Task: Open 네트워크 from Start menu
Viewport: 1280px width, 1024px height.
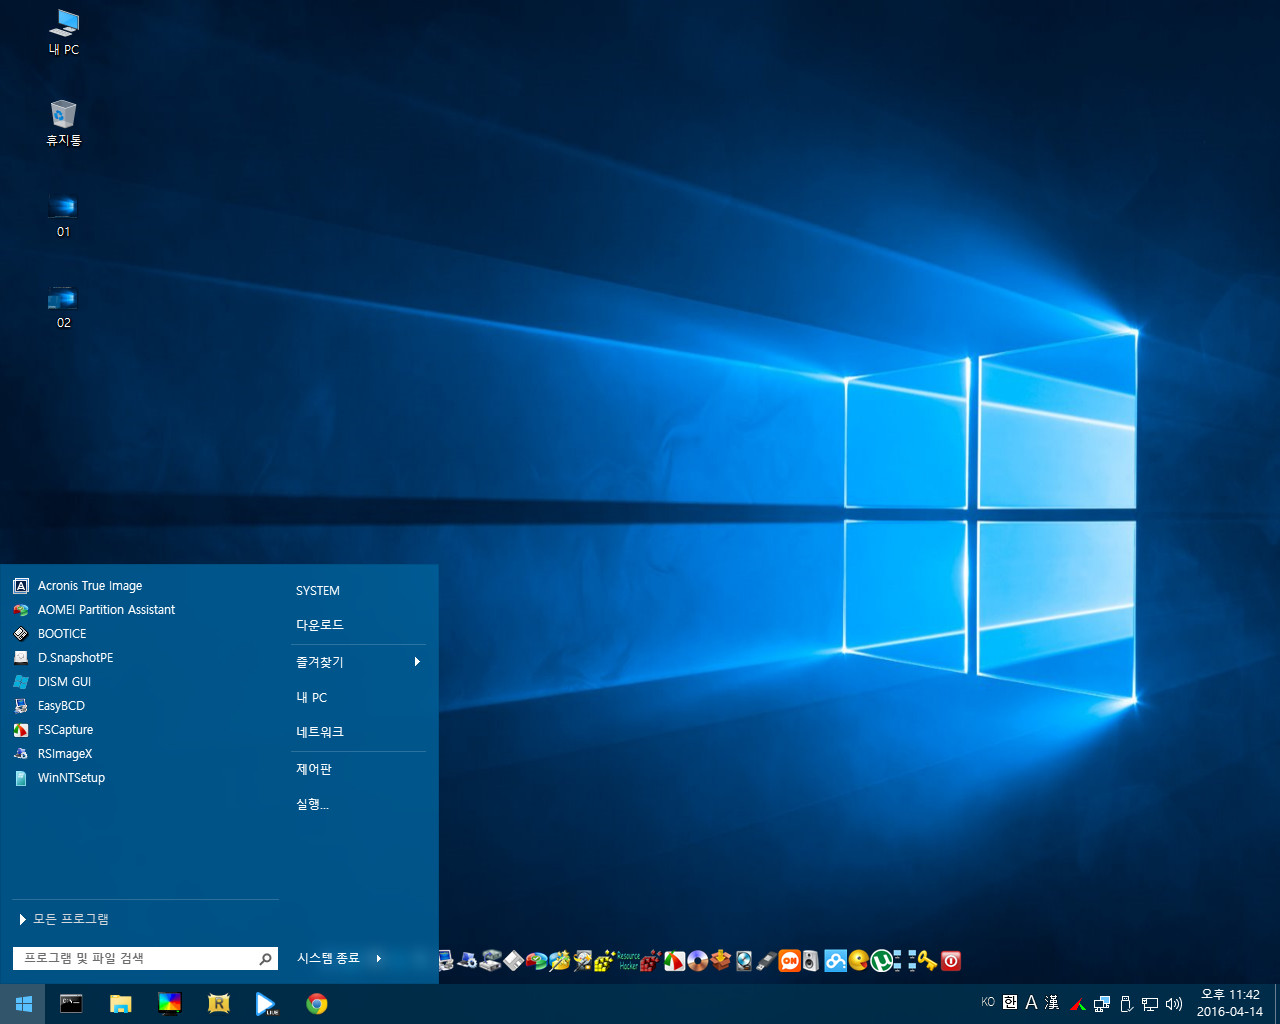Action: (320, 732)
